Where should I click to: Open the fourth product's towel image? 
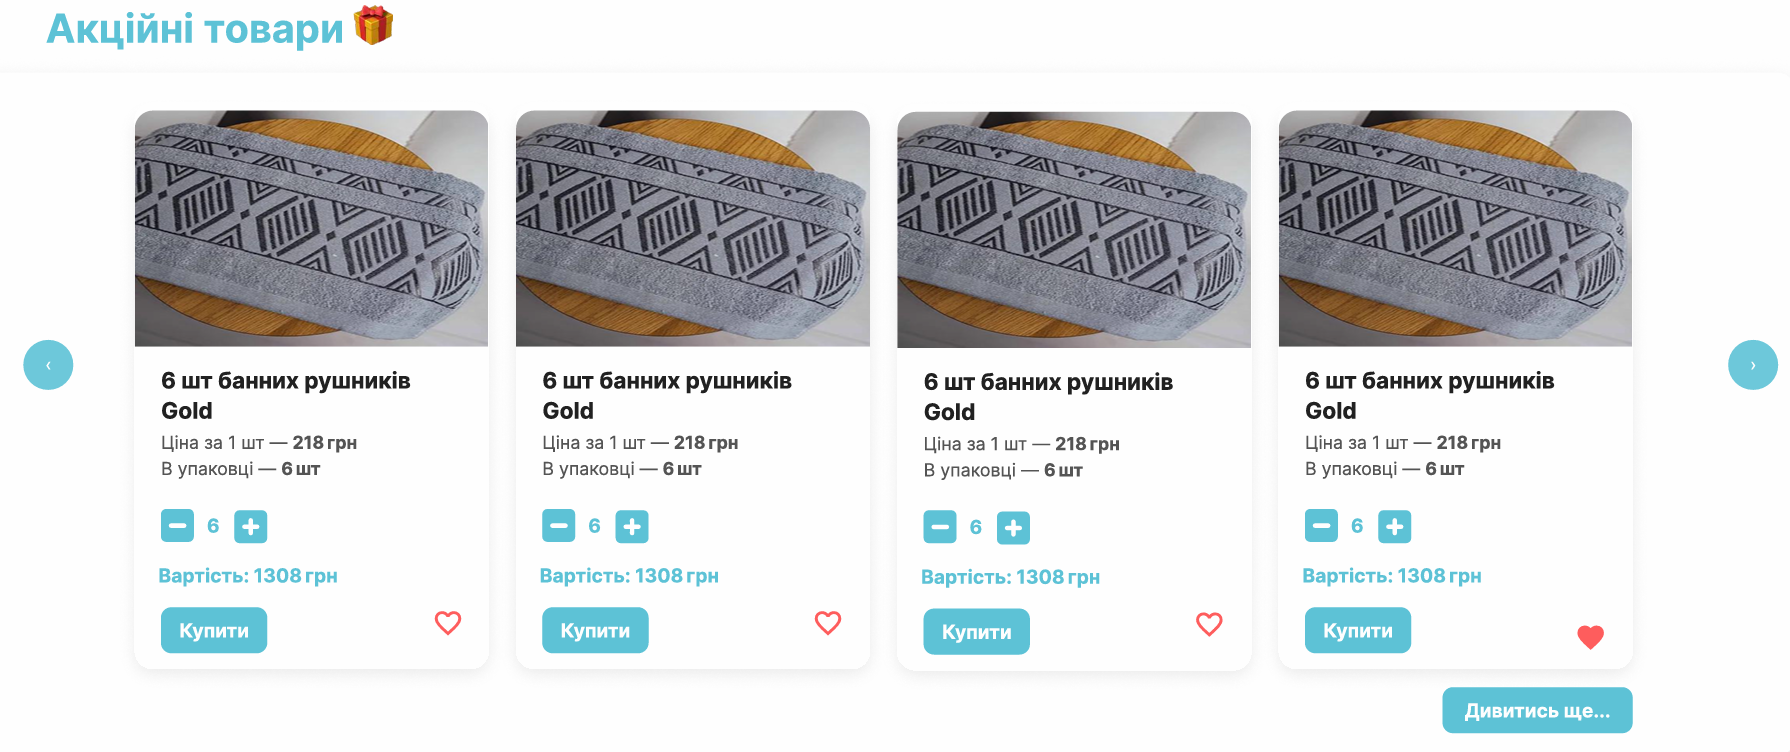point(1455,229)
